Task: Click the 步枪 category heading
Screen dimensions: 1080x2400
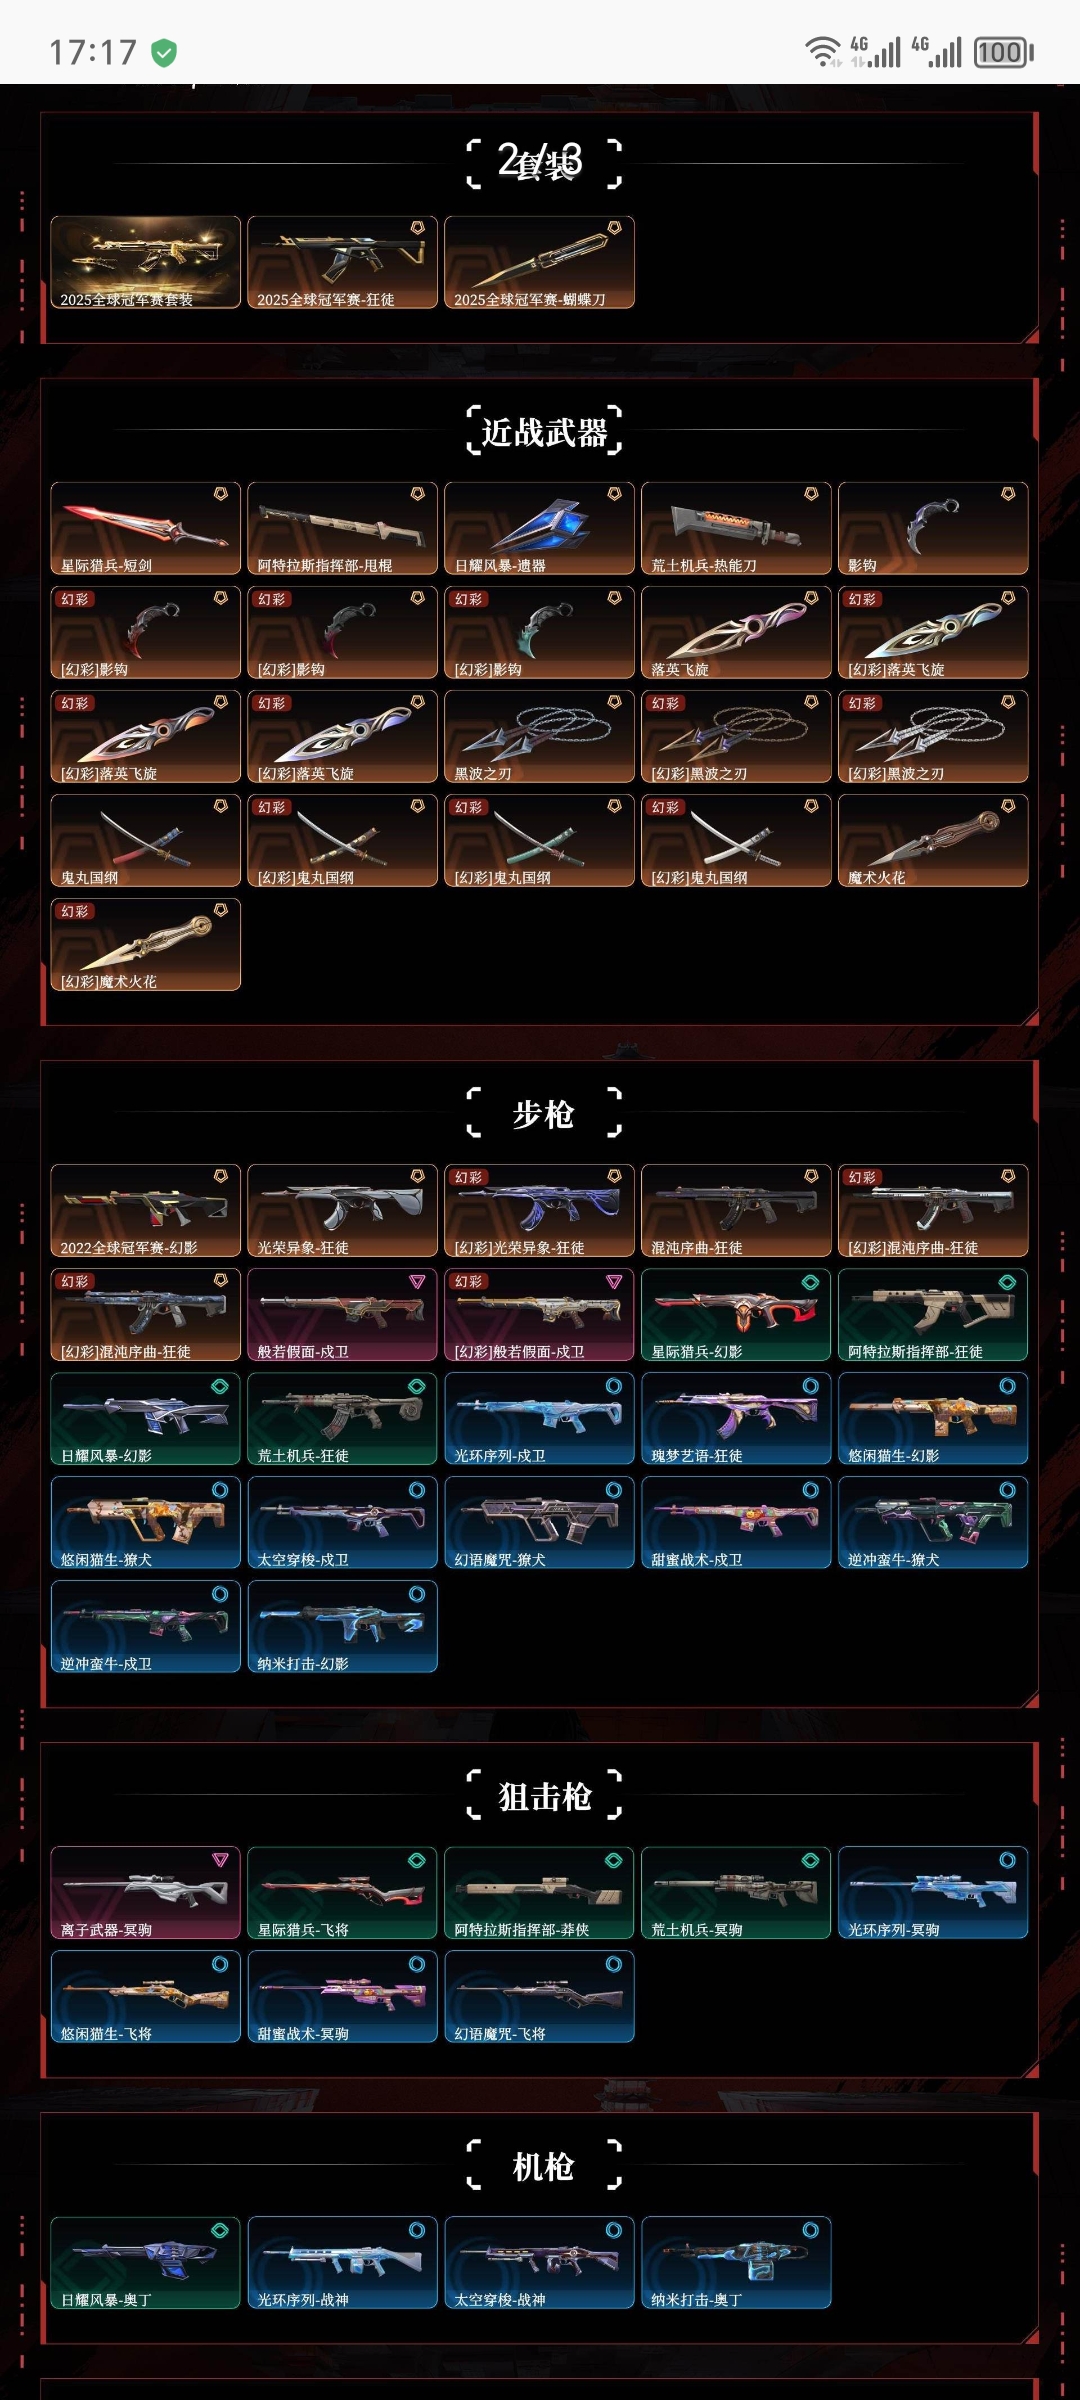Action: [544, 1113]
